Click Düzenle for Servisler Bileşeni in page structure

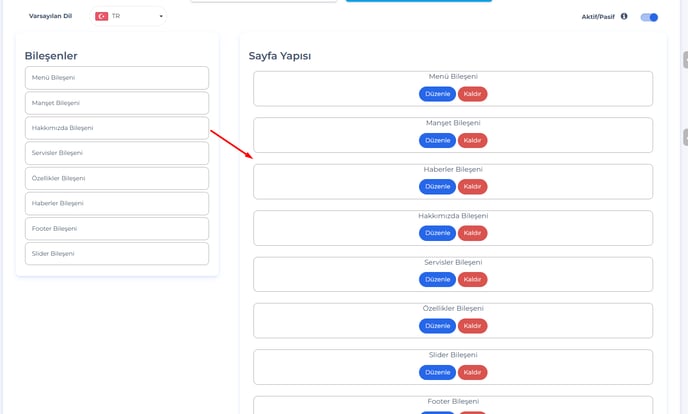pos(438,279)
